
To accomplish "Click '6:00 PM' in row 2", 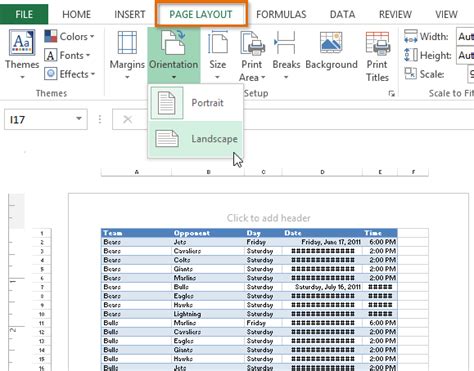I will (x=380, y=242).
